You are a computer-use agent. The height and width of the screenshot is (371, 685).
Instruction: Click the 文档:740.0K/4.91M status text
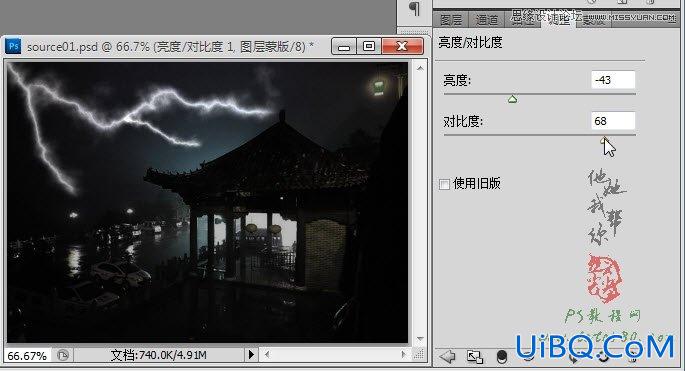click(x=158, y=355)
